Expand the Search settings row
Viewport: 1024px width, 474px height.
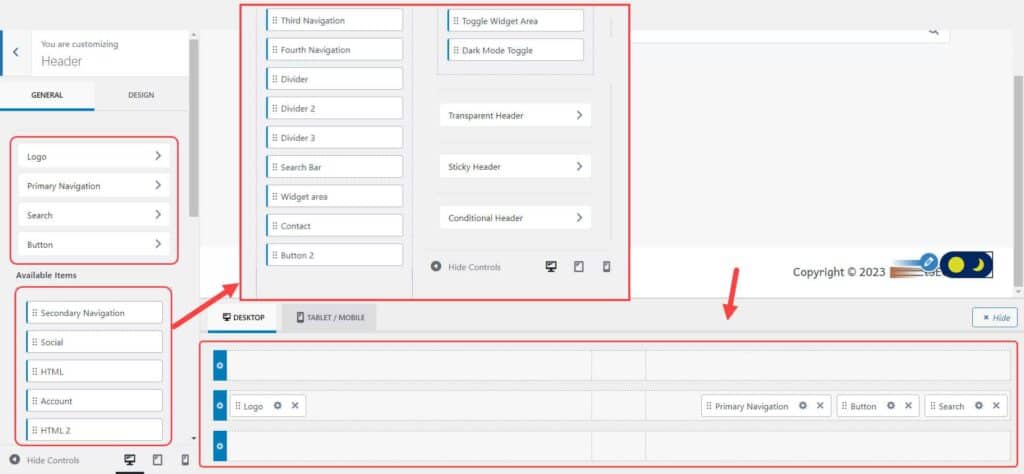(94, 215)
